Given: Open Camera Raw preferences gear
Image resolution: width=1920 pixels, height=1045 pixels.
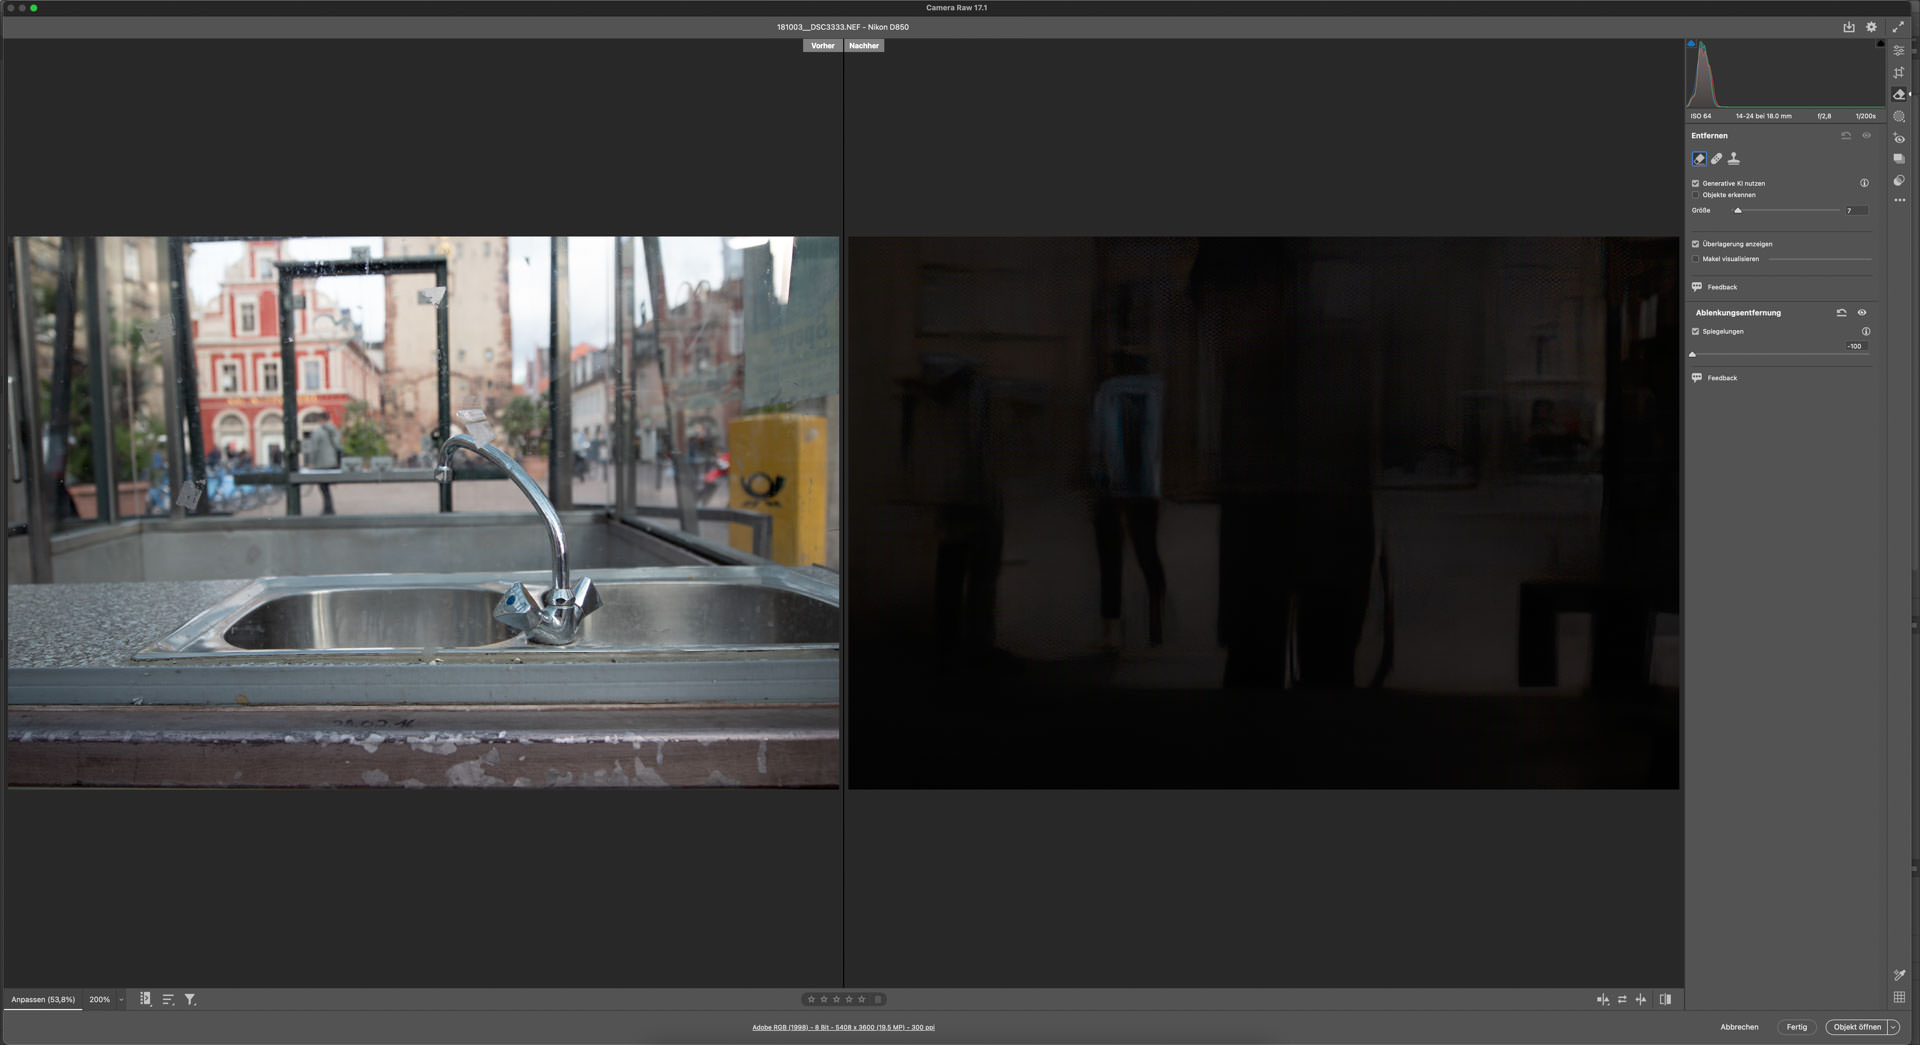Looking at the screenshot, I should [x=1871, y=27].
